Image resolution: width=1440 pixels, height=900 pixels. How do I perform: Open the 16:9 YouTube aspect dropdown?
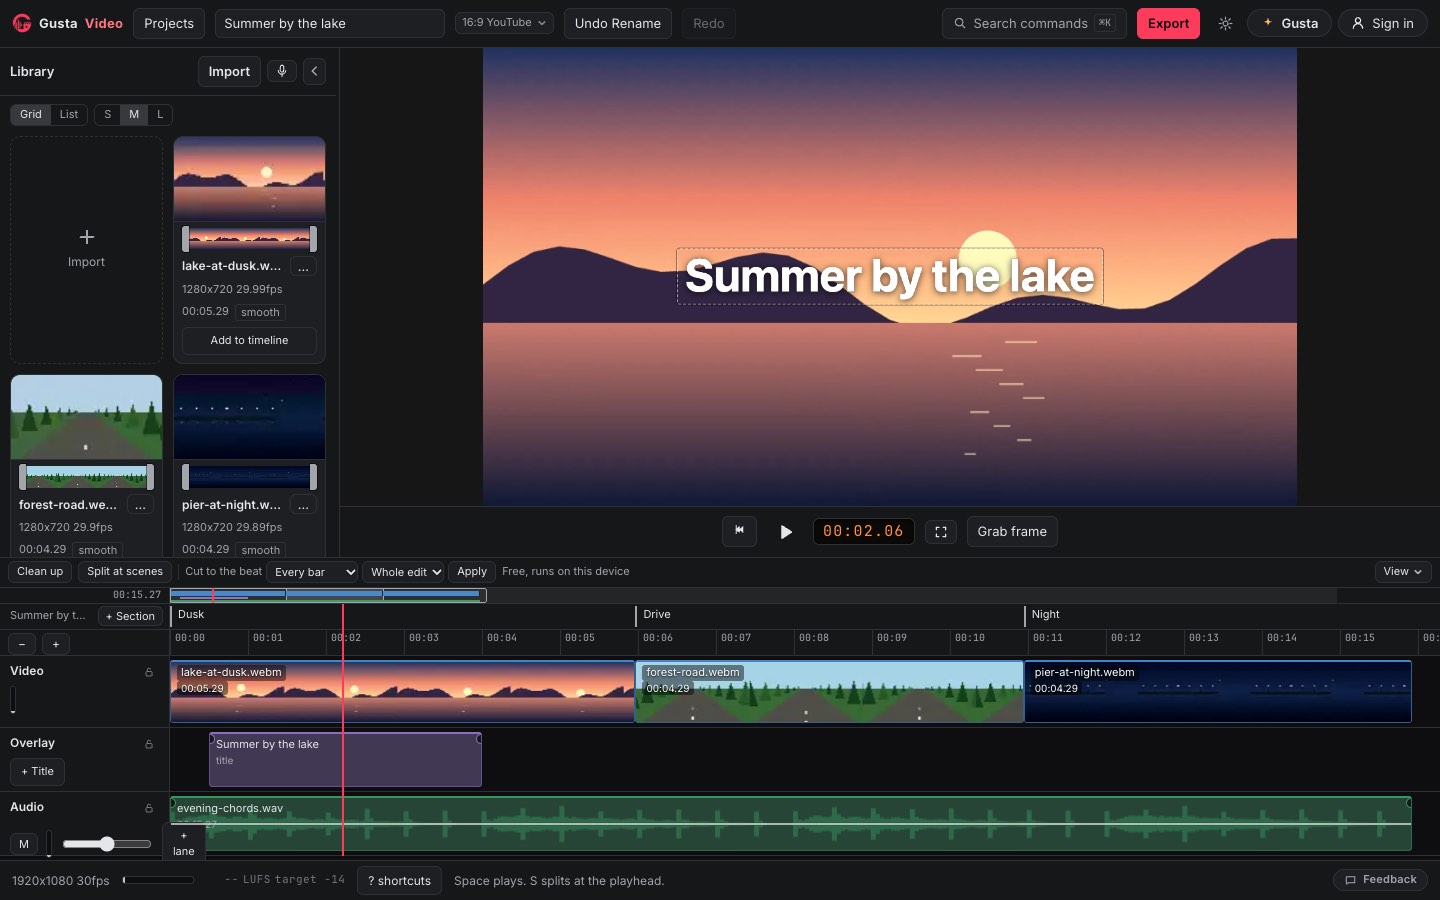(504, 22)
